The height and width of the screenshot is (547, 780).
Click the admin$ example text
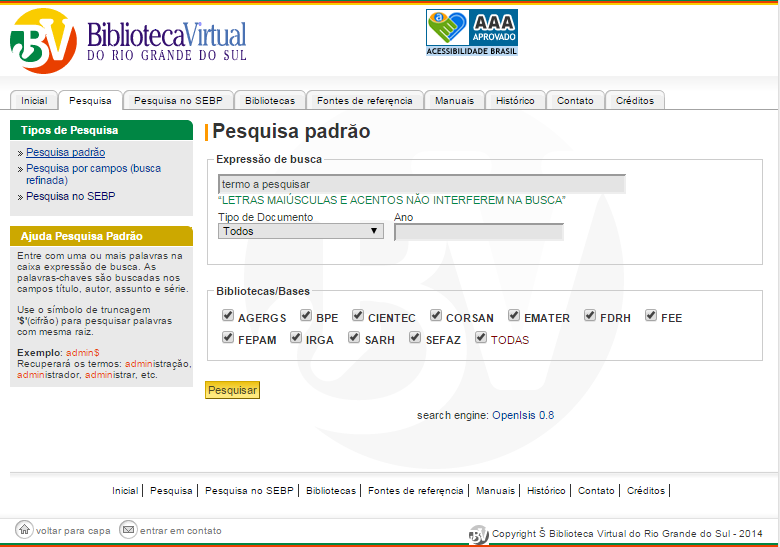pos(83,353)
